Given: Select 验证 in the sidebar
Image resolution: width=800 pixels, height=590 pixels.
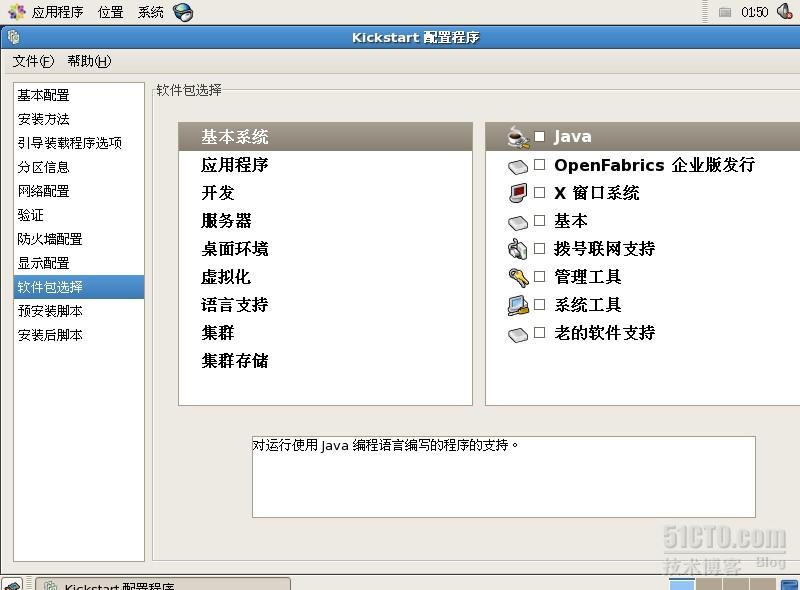Looking at the screenshot, I should click(79, 215).
